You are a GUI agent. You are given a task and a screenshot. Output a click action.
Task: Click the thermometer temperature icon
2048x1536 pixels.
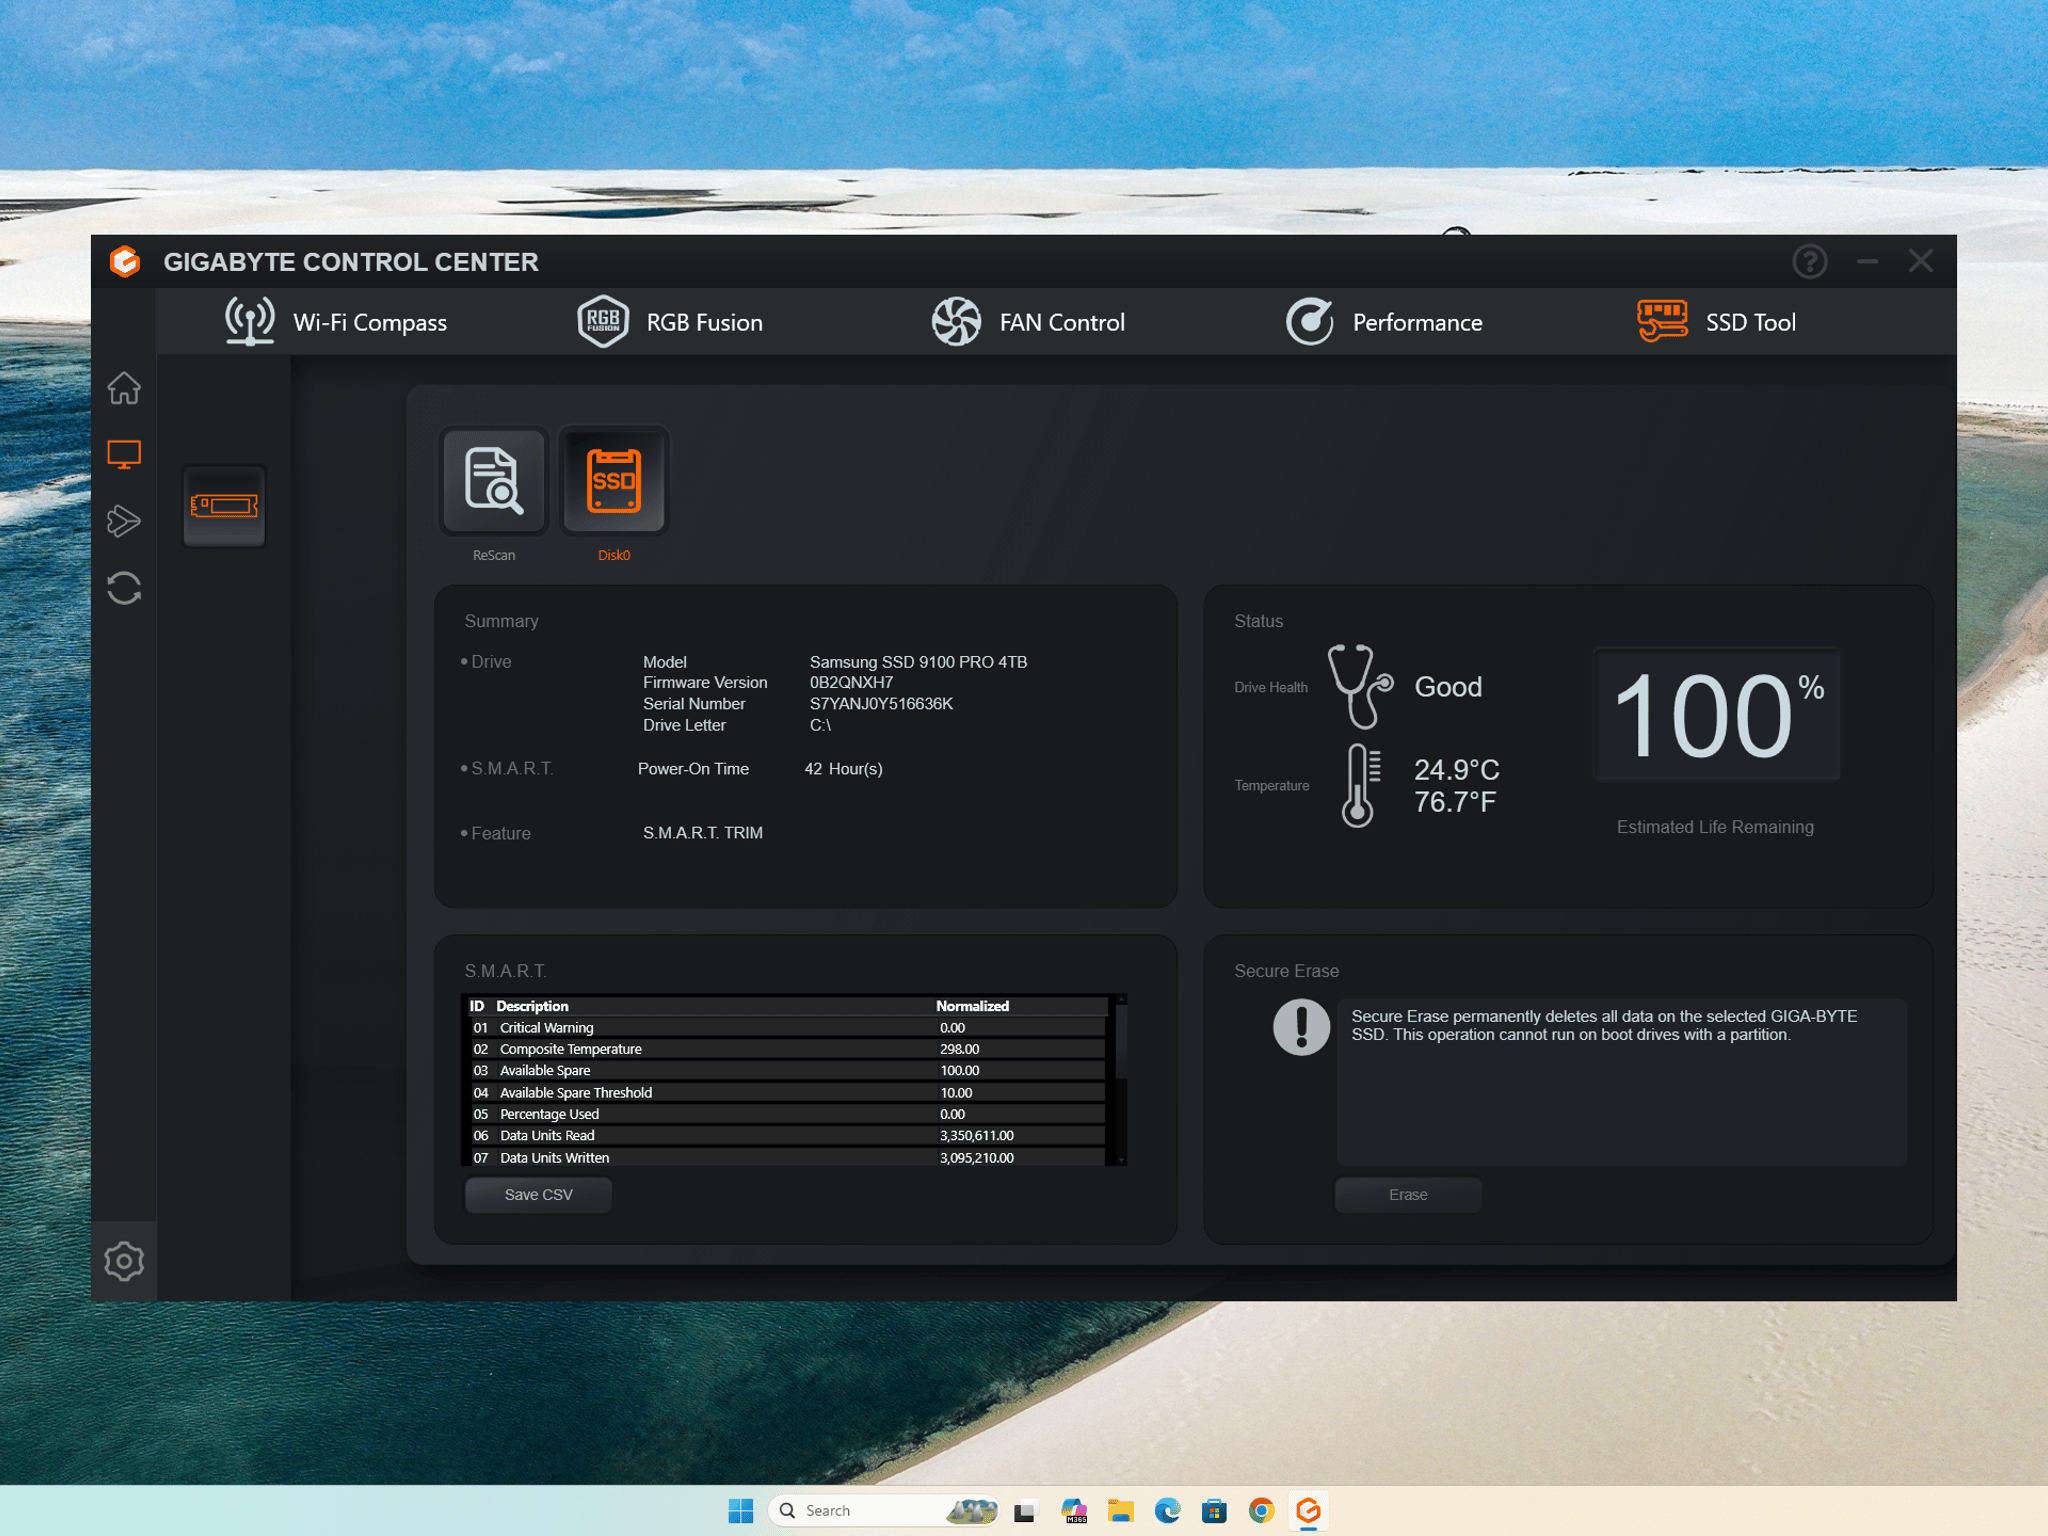coord(1360,786)
